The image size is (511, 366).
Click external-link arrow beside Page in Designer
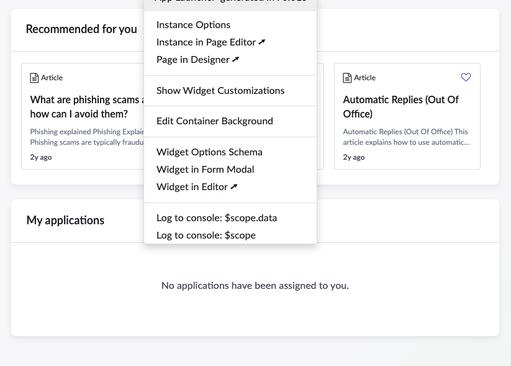[236, 60]
